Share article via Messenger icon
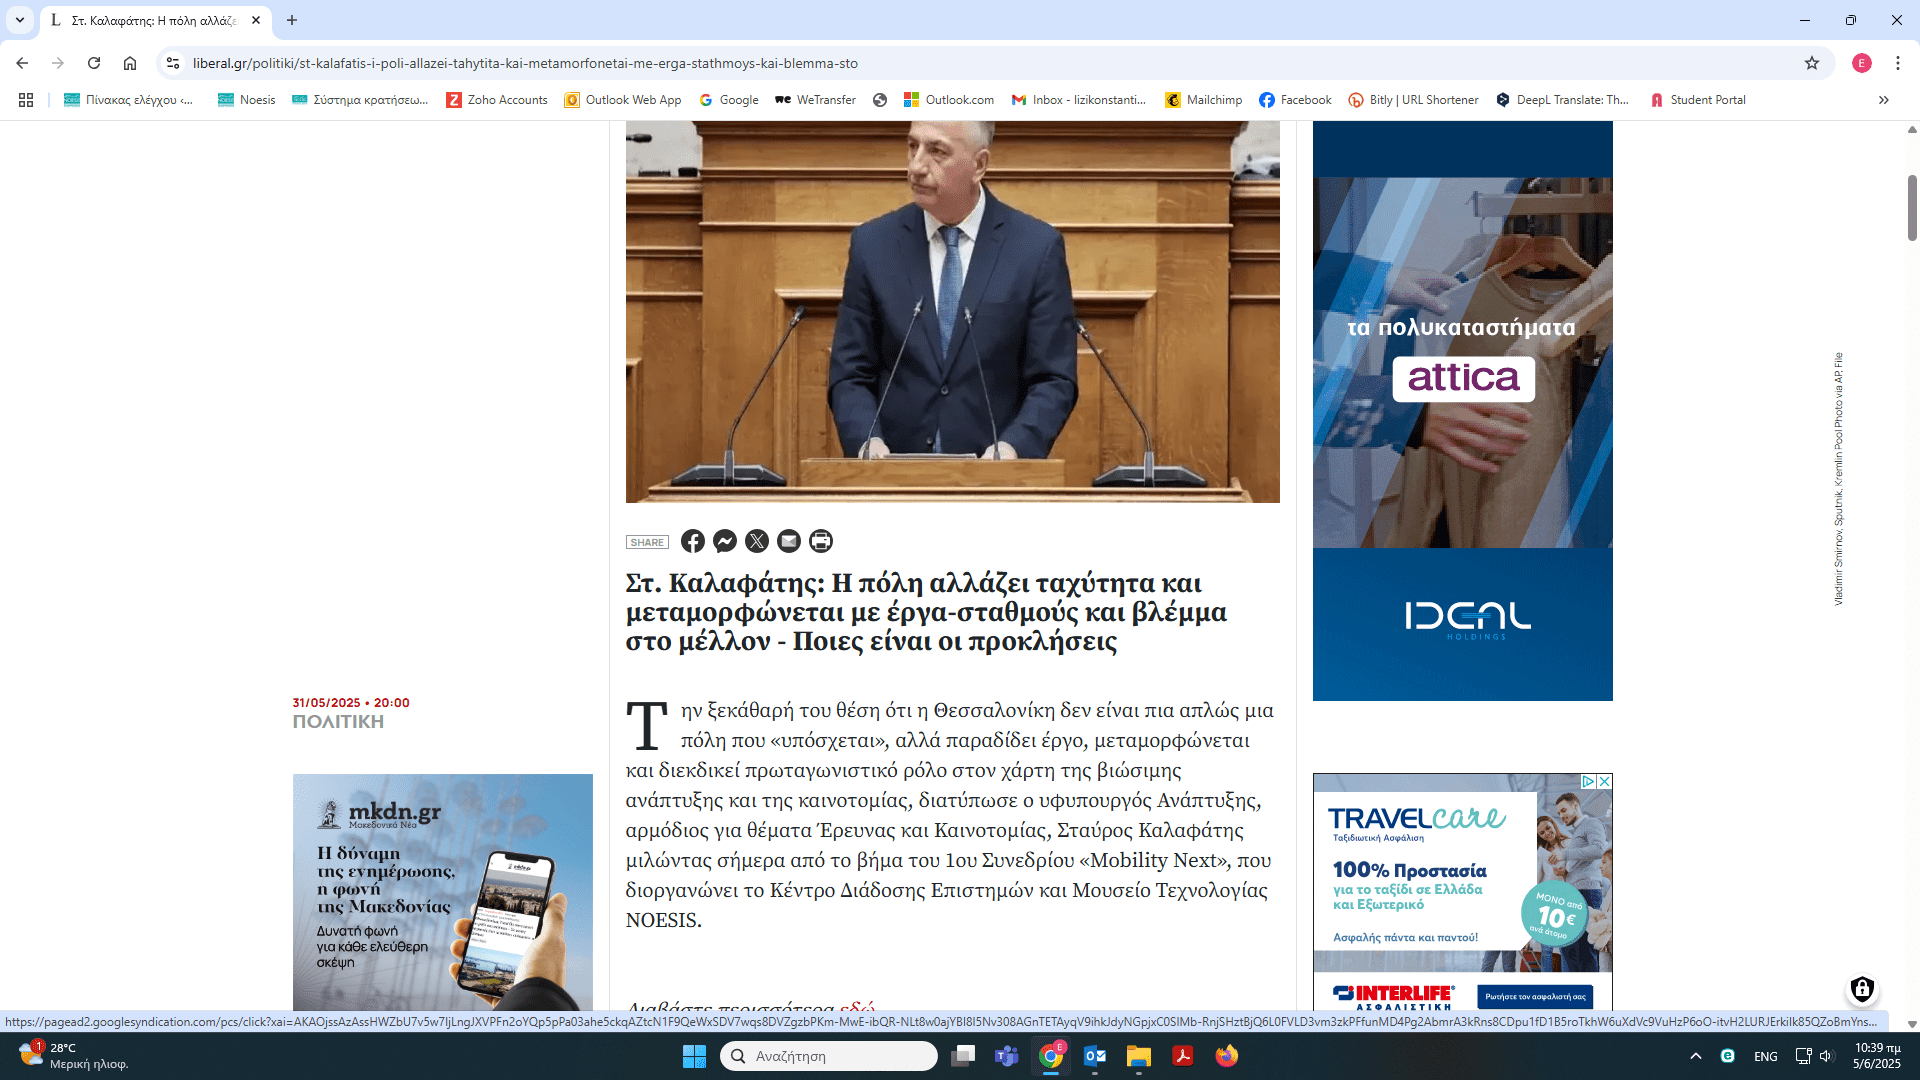Image resolution: width=1920 pixels, height=1080 pixels. [x=725, y=541]
